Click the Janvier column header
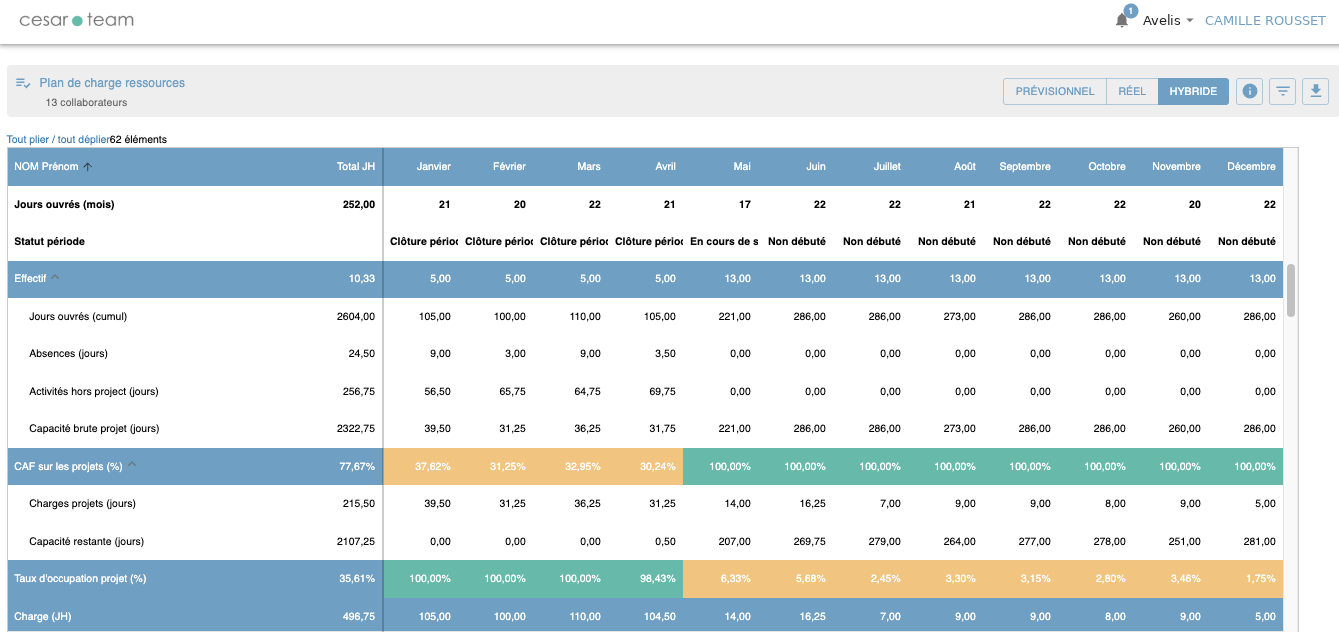The width and height of the screenshot is (1339, 632). tap(434, 167)
